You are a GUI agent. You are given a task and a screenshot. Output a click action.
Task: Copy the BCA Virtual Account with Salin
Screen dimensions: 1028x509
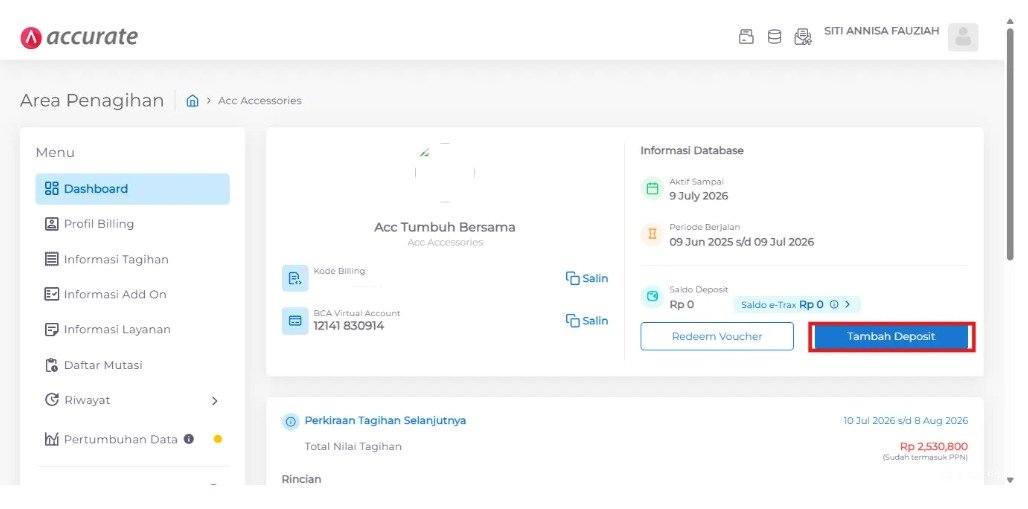587,321
